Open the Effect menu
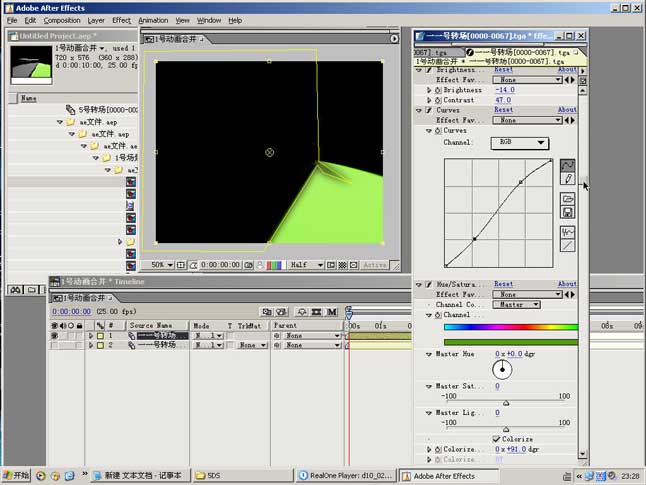 coord(121,20)
